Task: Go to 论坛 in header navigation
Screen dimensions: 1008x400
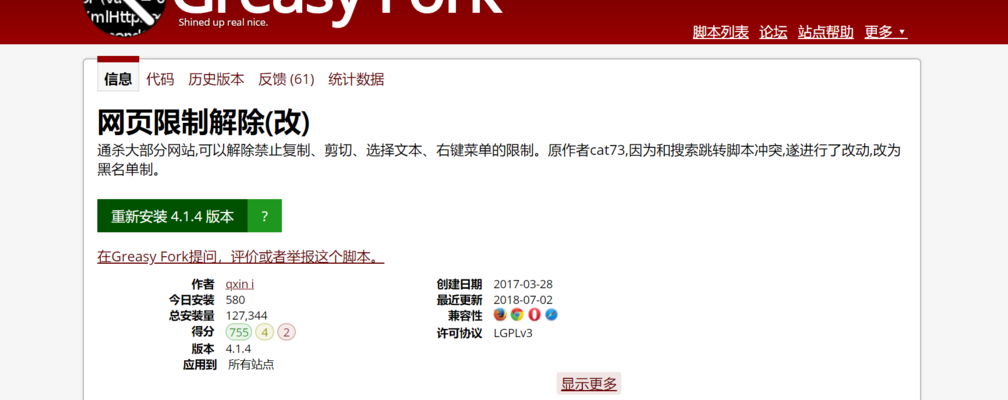Action: 773,32
